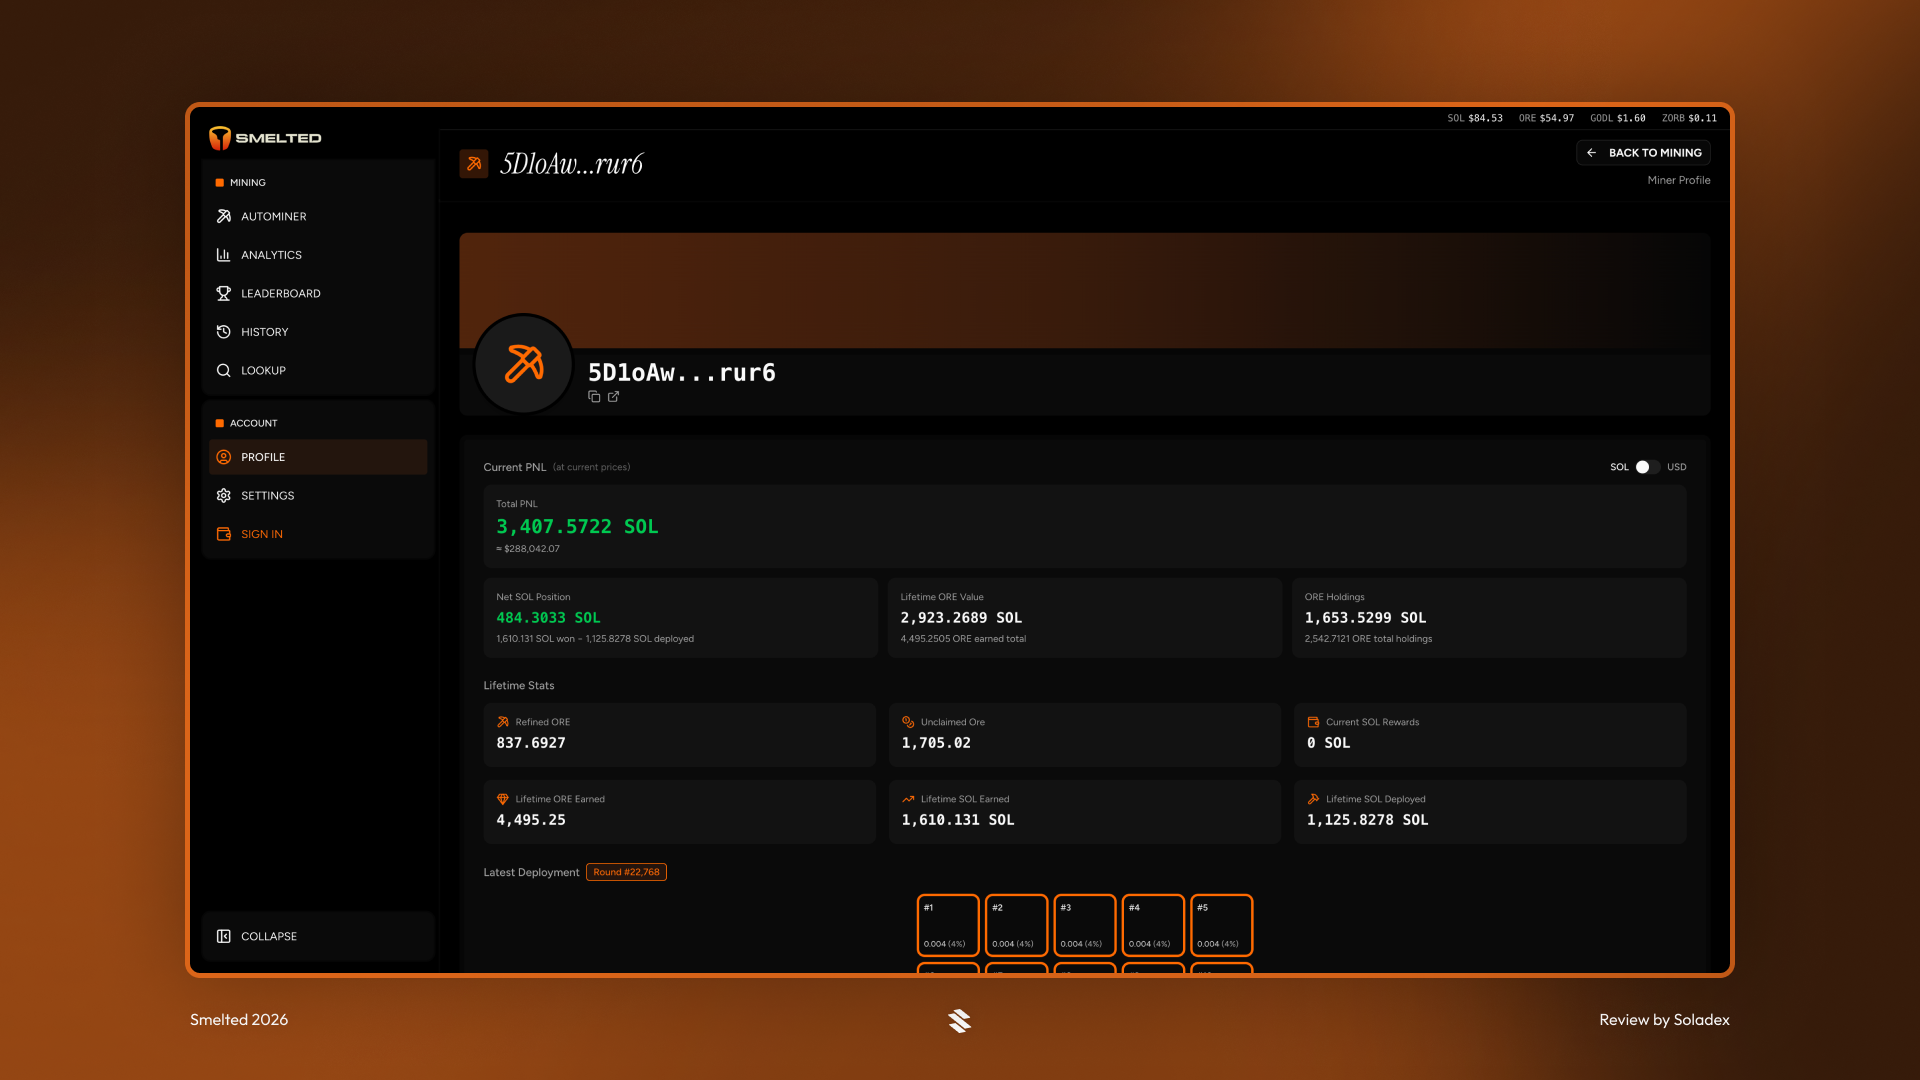This screenshot has height=1080, width=1920.
Task: Collapse the left sidebar
Action: click(268, 936)
